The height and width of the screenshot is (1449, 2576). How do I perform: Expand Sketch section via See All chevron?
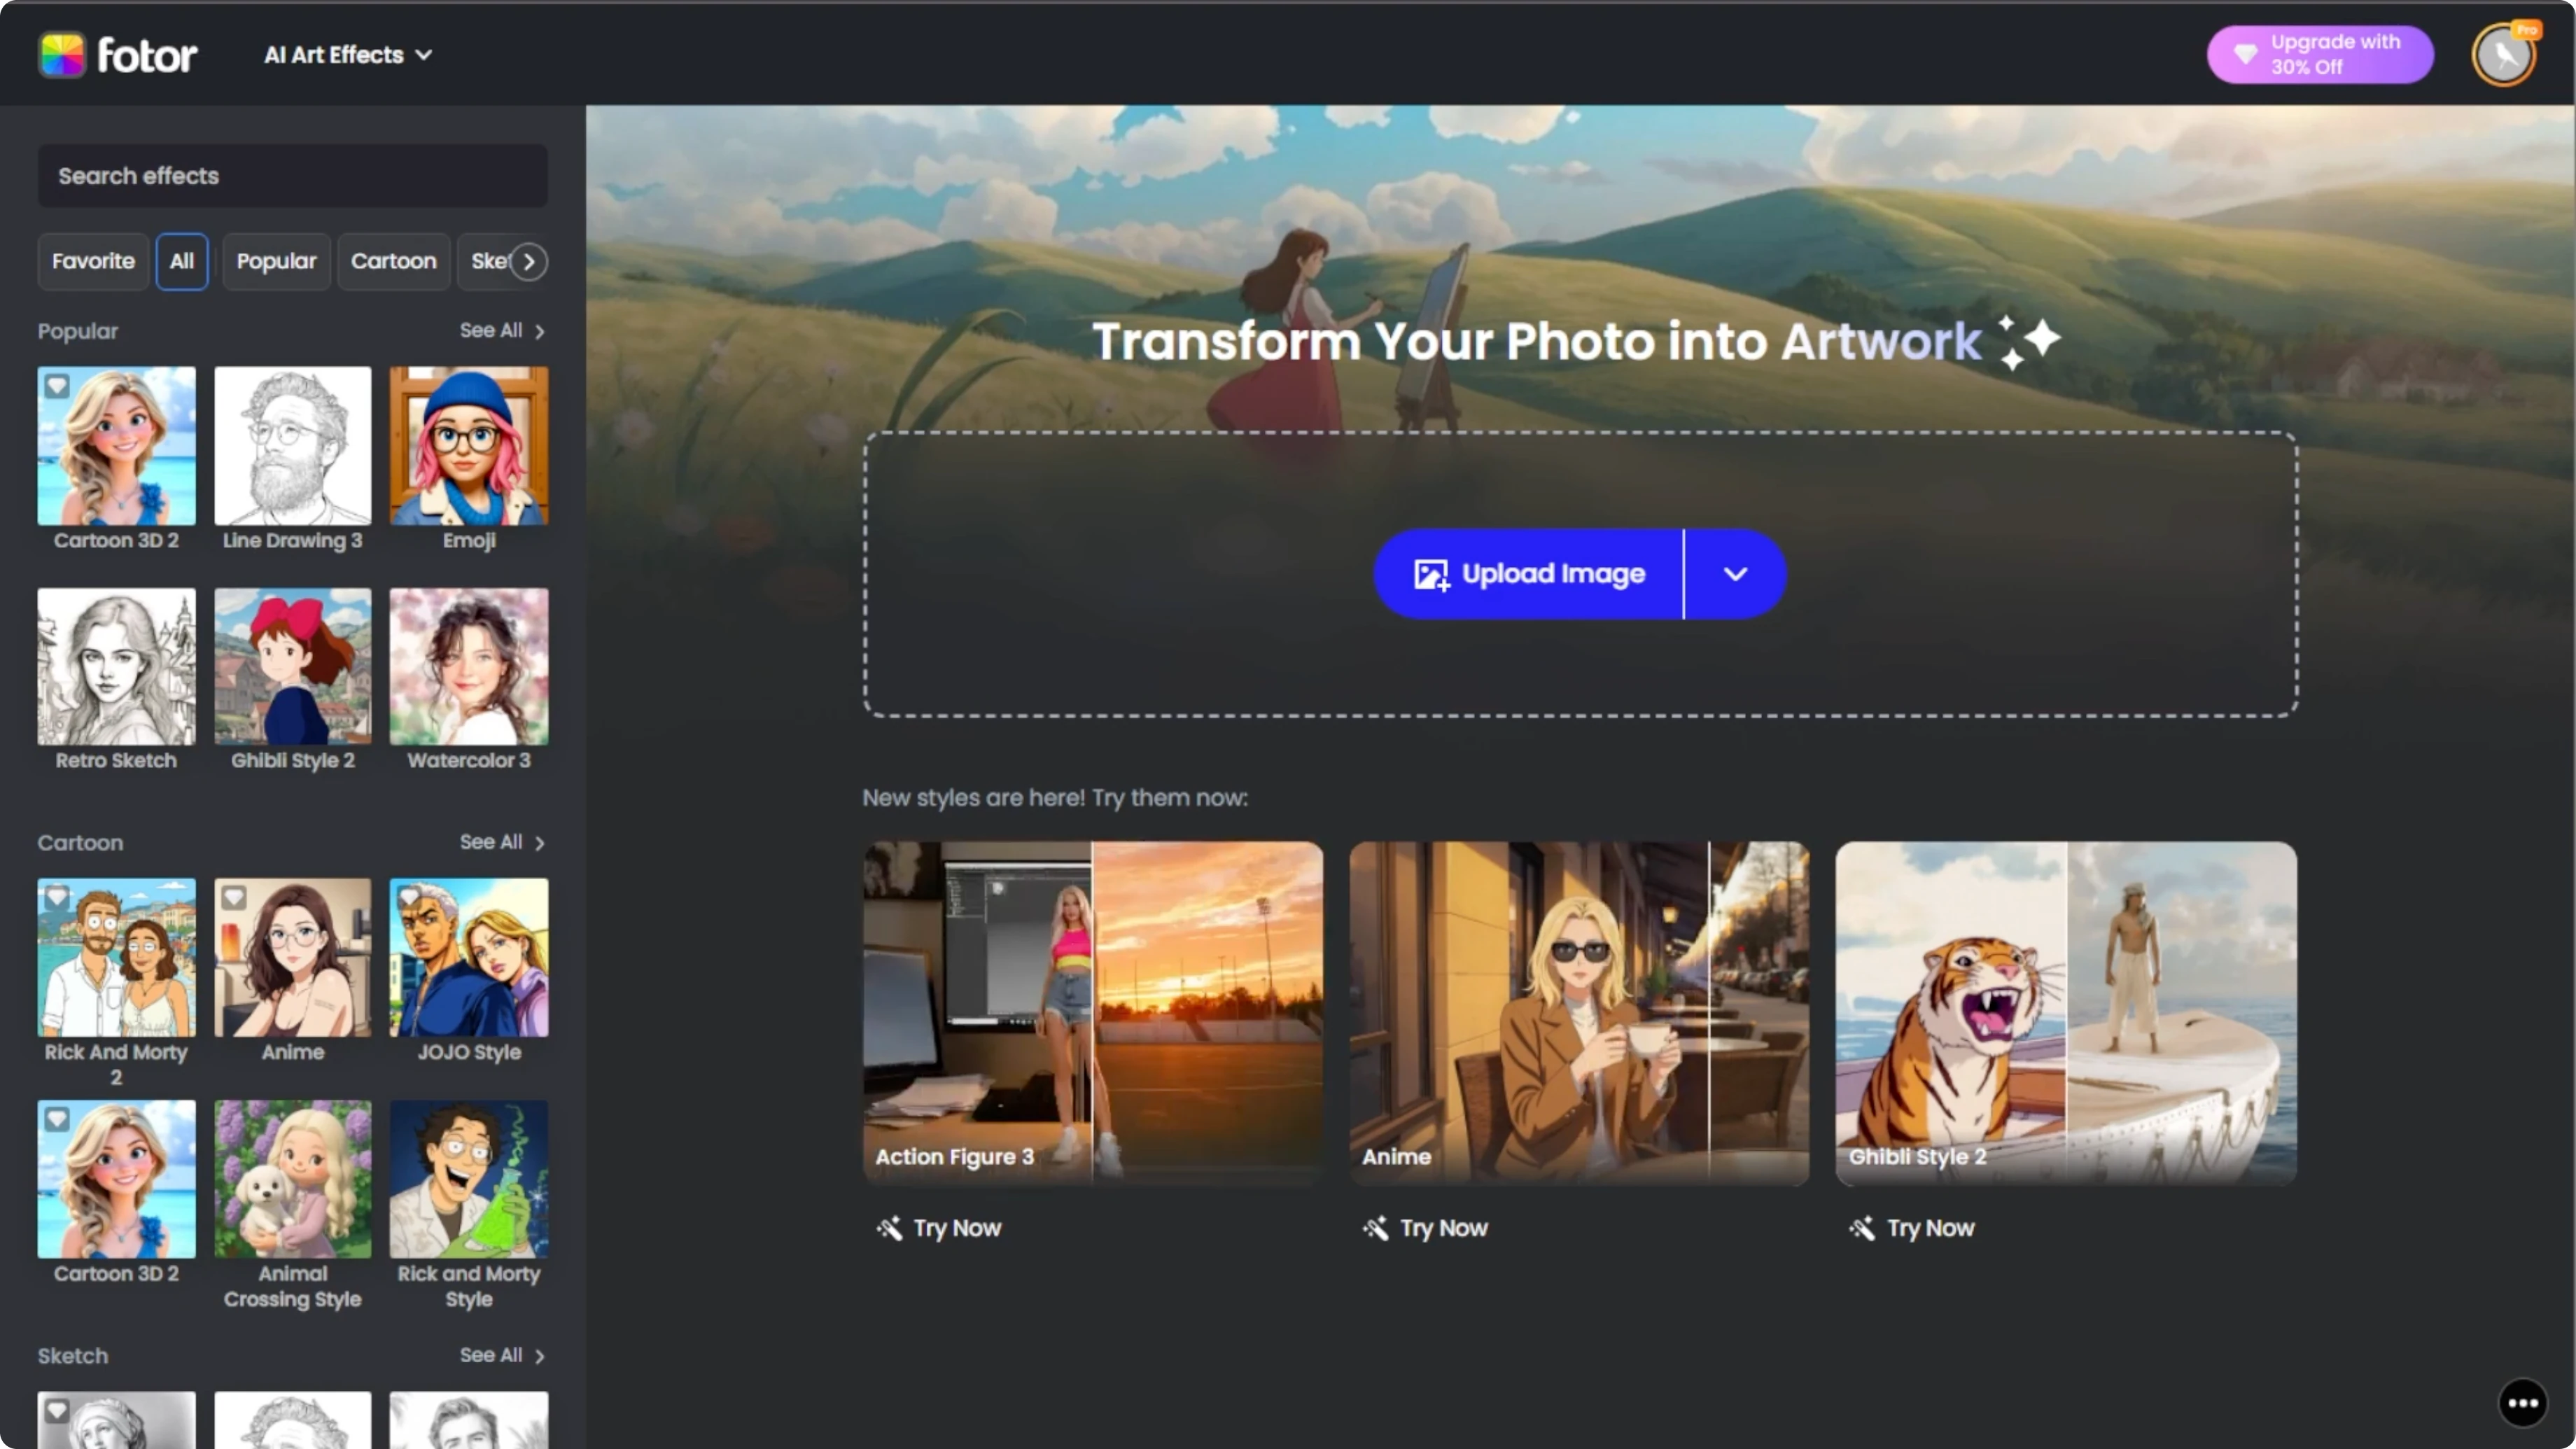[x=540, y=1356]
